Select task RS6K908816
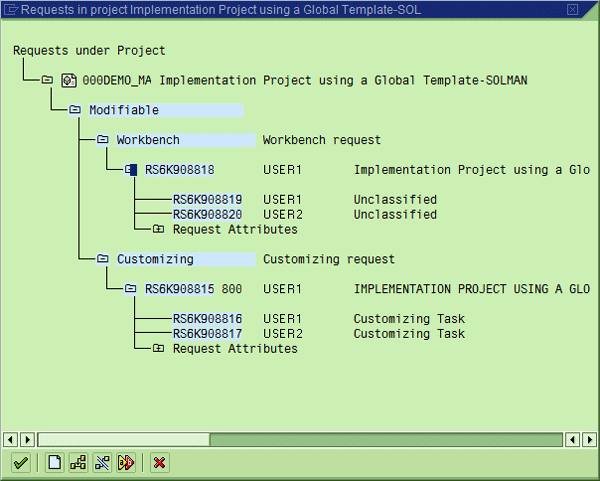This screenshot has width=600, height=481. [207, 319]
